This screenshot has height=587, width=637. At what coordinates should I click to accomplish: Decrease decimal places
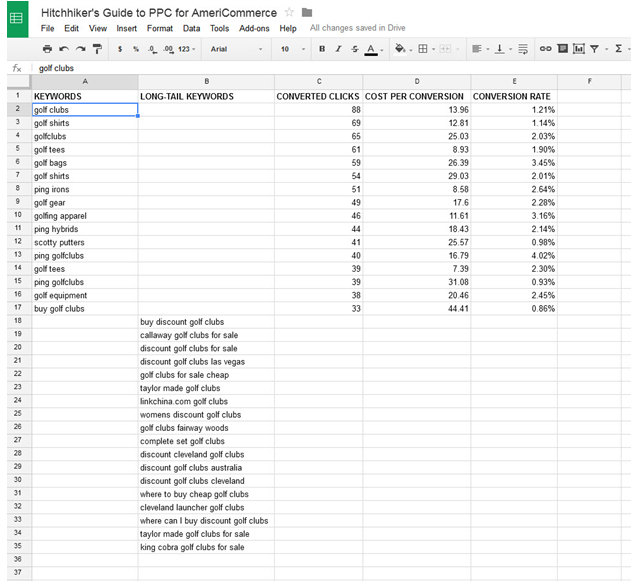pyautogui.click(x=152, y=49)
